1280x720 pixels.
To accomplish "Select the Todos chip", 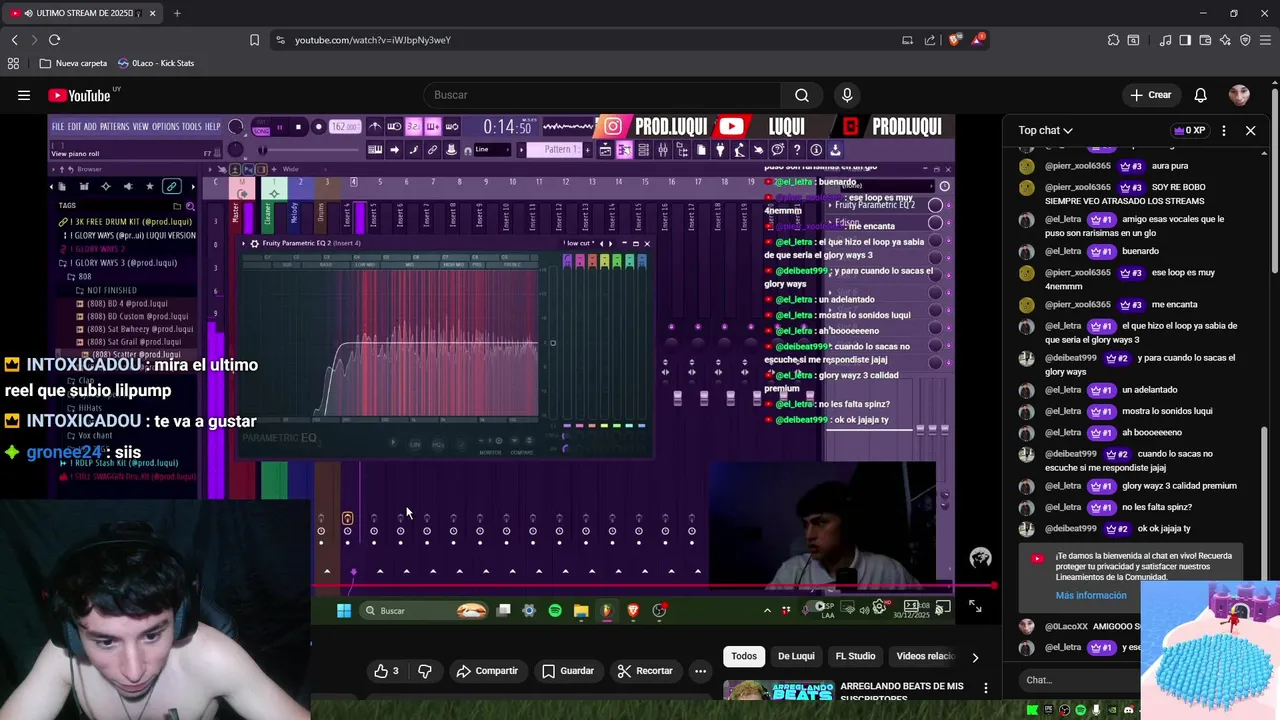I will (744, 656).
